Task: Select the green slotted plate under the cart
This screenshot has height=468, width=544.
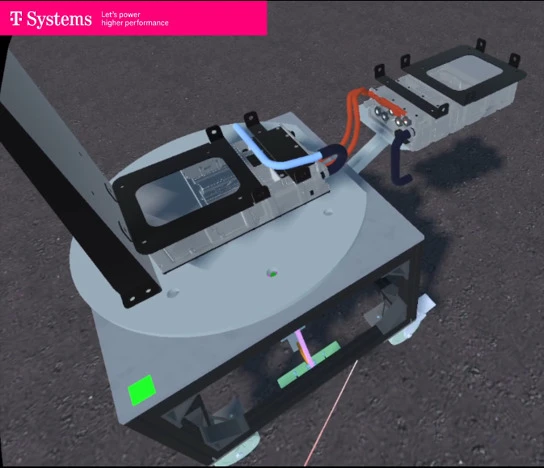Action: pyautogui.click(x=309, y=364)
